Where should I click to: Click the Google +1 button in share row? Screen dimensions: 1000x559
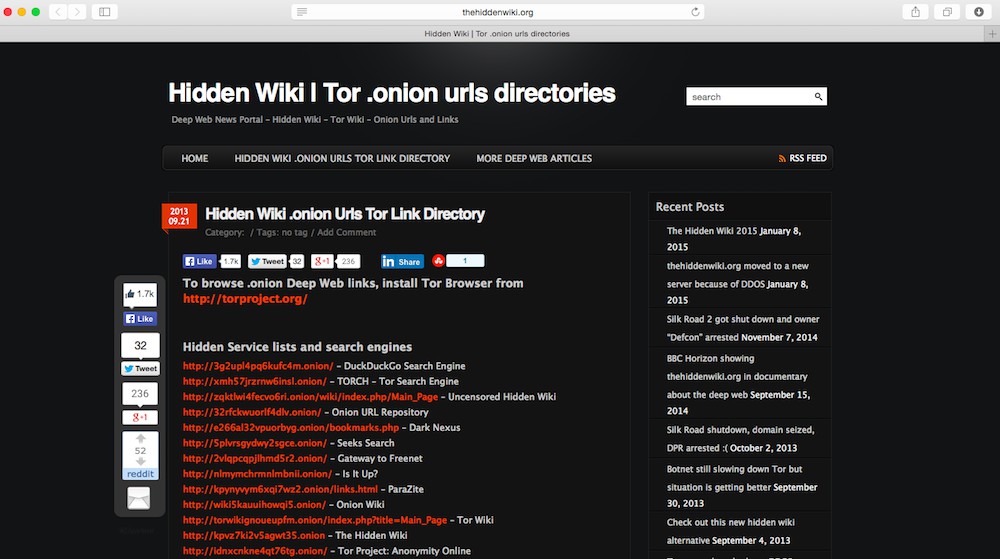(322, 261)
